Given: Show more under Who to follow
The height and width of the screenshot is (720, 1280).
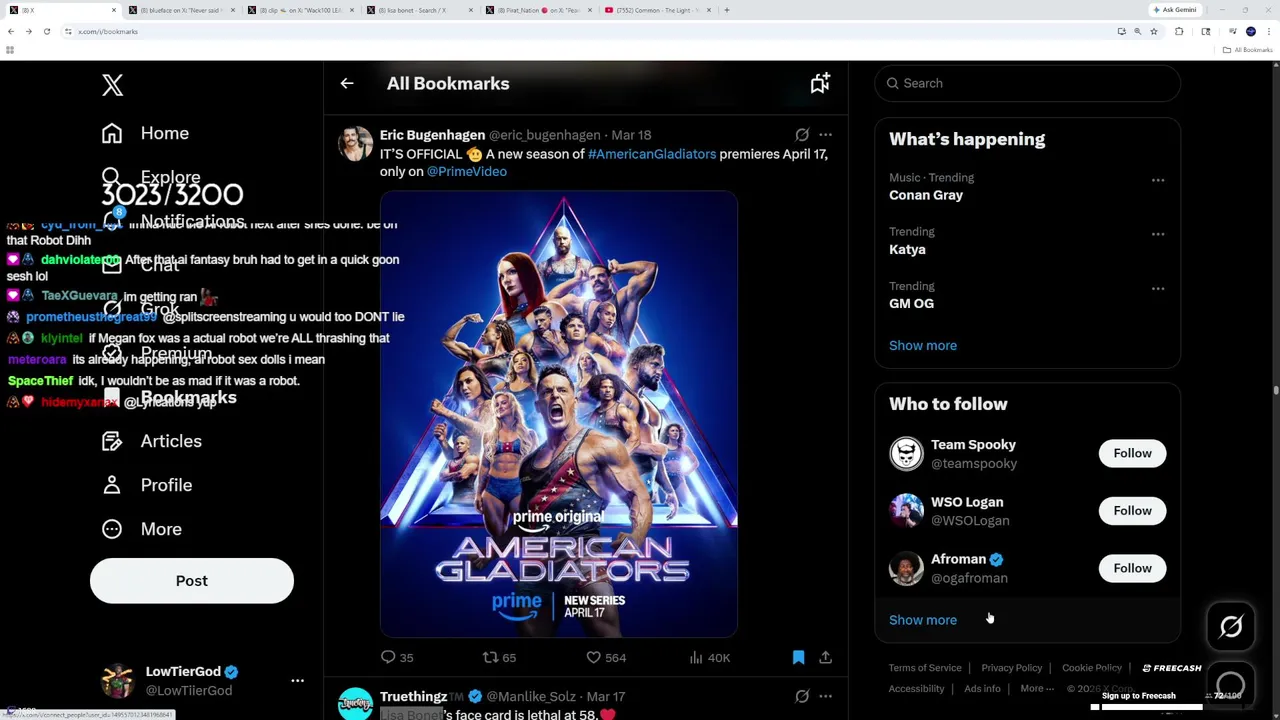Looking at the screenshot, I should [923, 620].
